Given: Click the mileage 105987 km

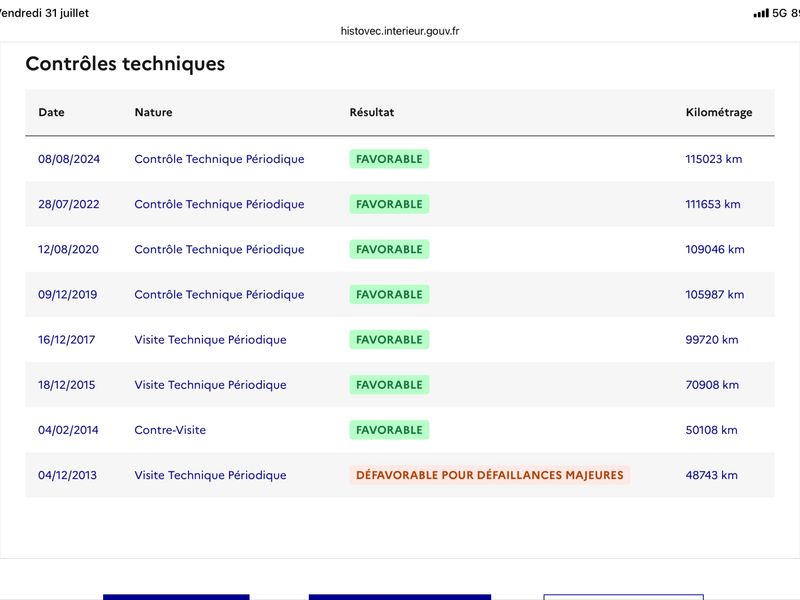Looking at the screenshot, I should (715, 294).
